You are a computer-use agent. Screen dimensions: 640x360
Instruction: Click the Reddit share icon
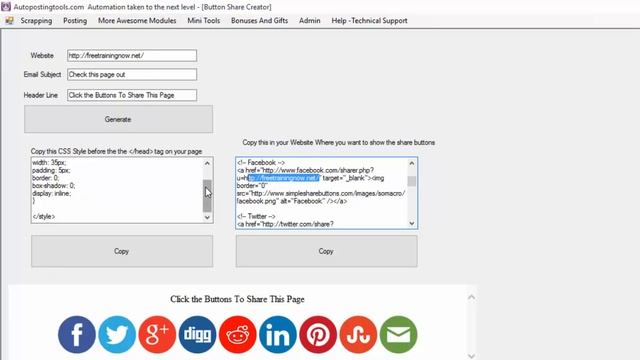(x=238, y=334)
